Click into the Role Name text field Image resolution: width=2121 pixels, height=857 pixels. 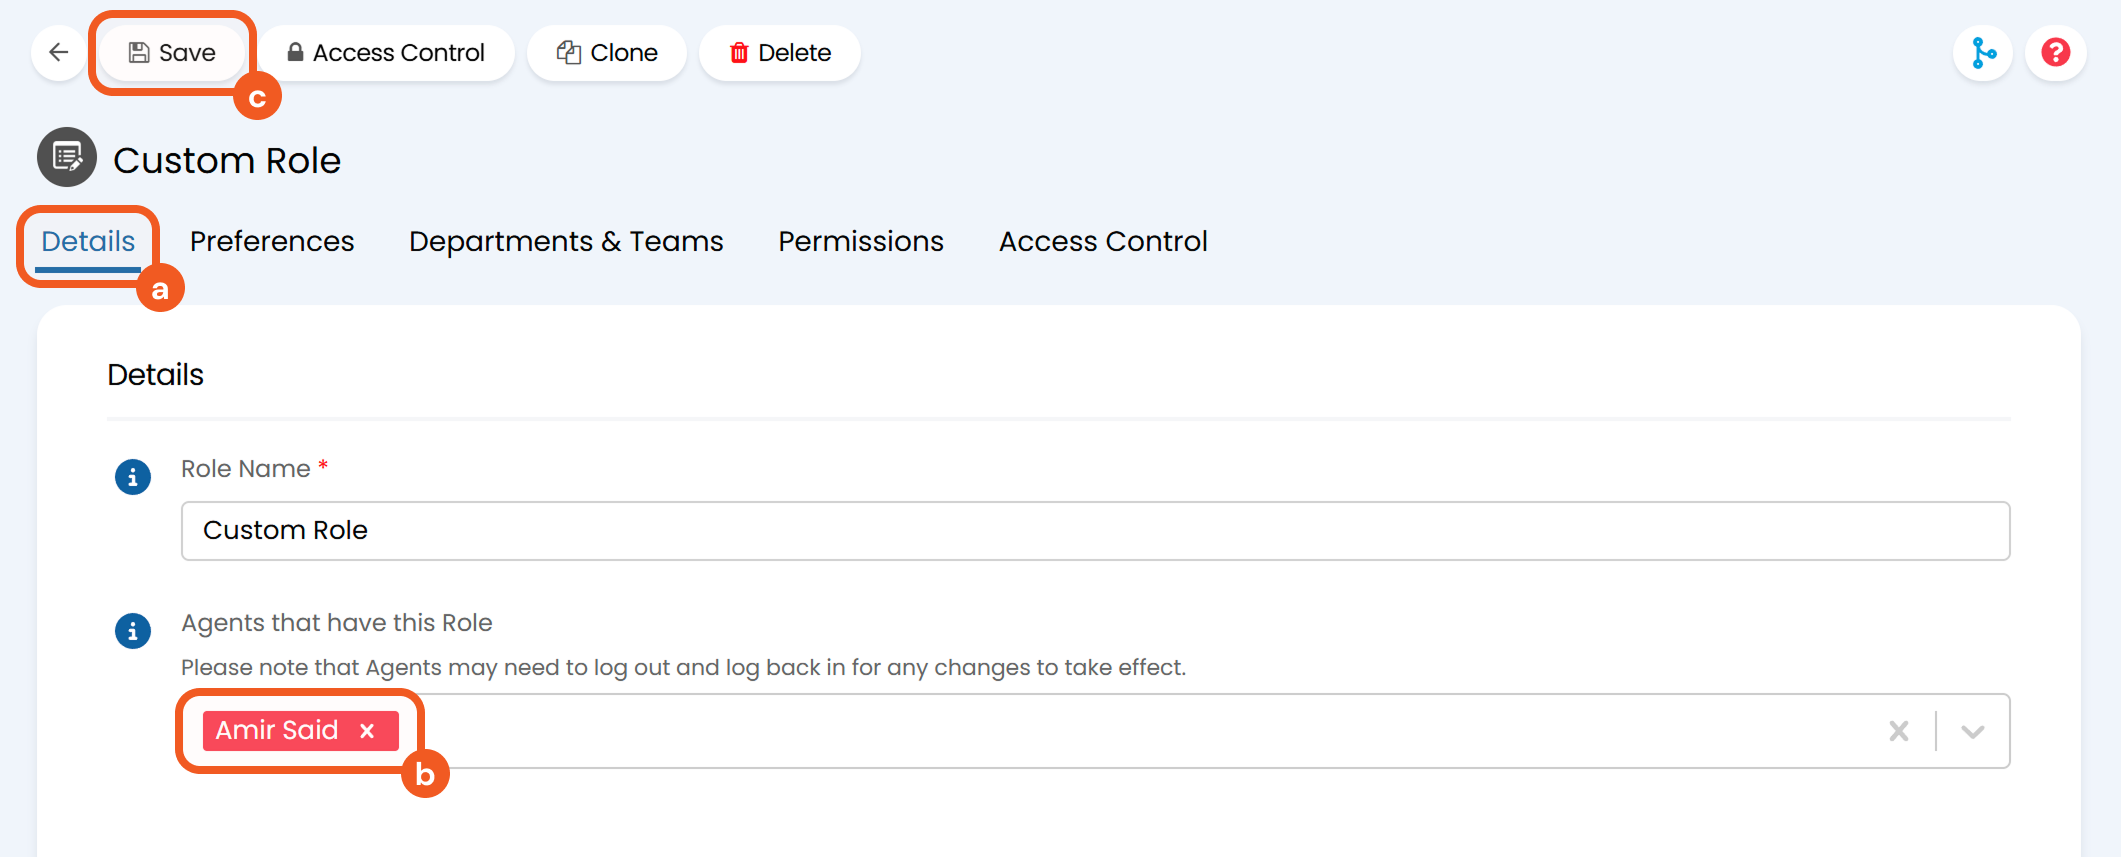(1095, 531)
